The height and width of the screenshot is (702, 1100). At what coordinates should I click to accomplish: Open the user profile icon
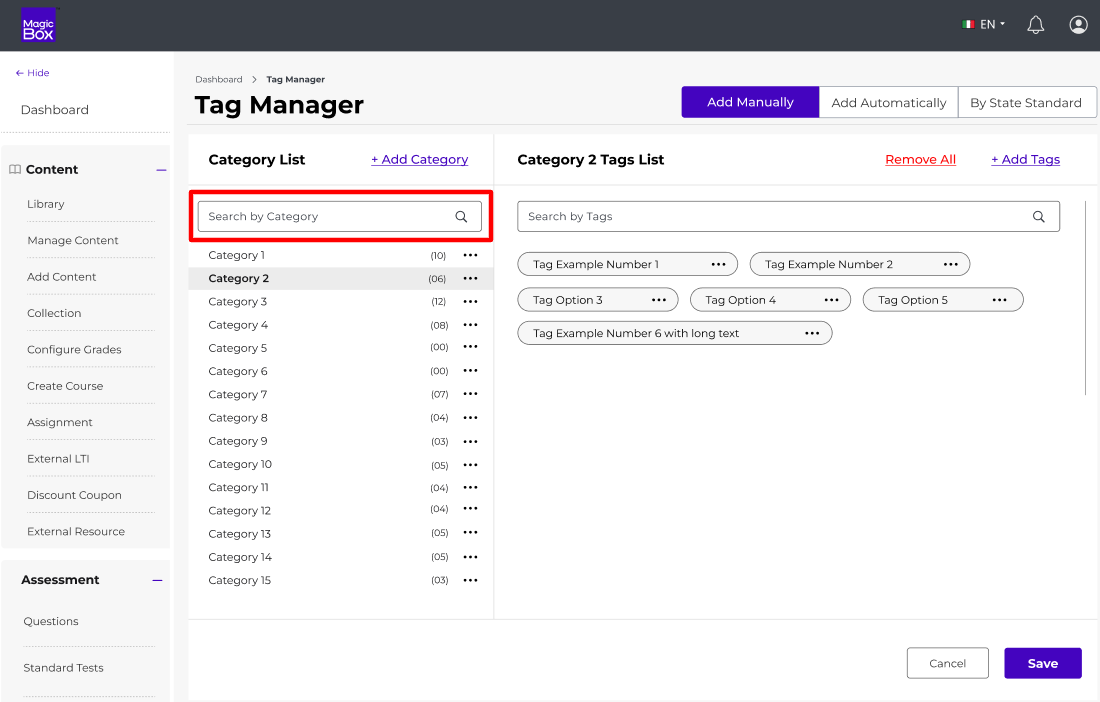1078,25
